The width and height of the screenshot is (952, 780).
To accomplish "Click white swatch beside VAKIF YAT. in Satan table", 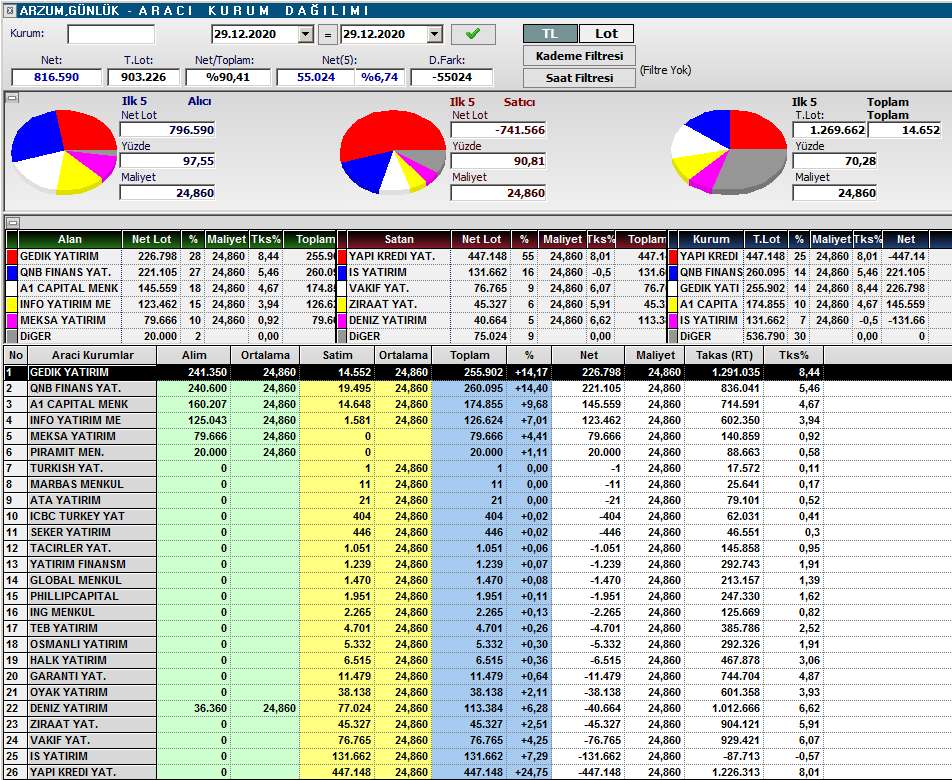I will point(341,288).
